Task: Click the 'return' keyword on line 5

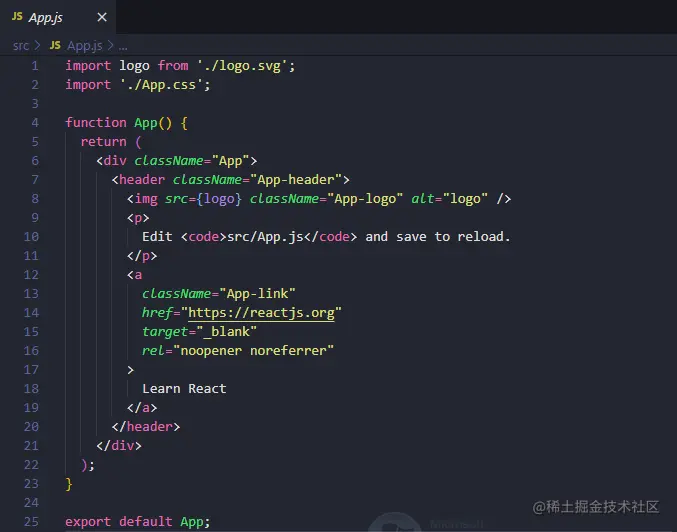Action: point(104,142)
